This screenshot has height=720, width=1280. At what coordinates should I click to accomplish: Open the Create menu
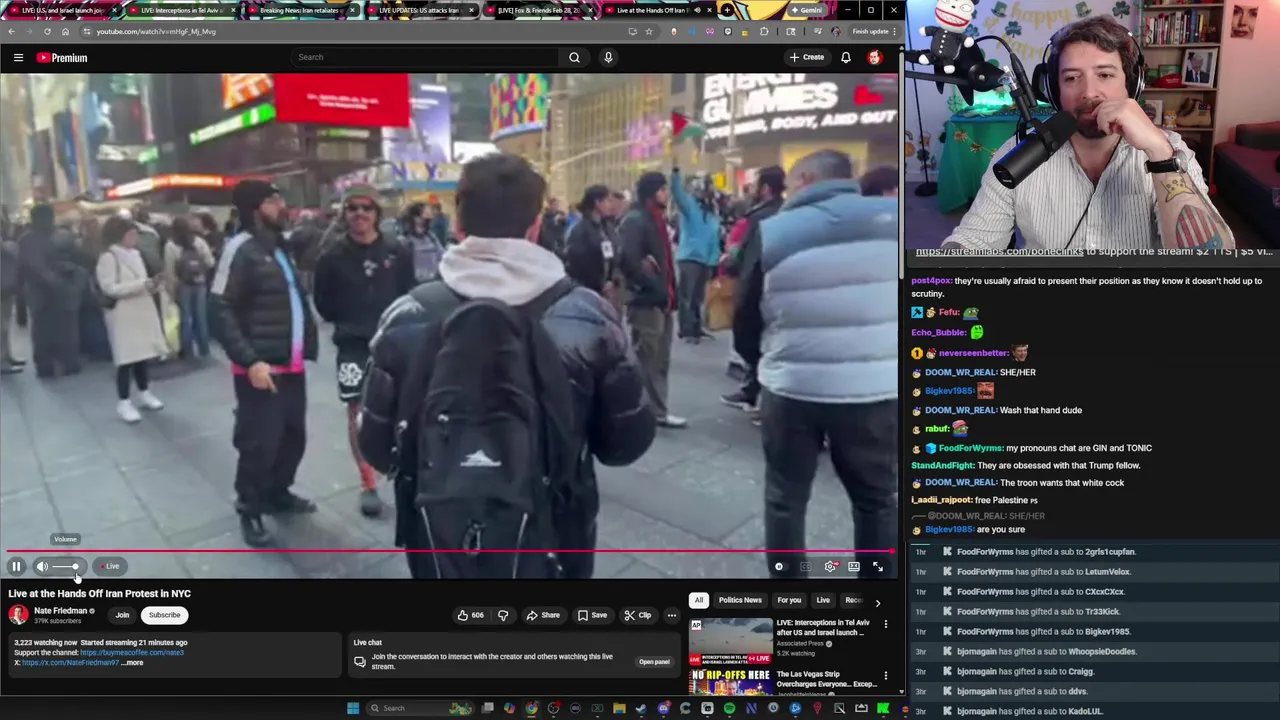(807, 57)
